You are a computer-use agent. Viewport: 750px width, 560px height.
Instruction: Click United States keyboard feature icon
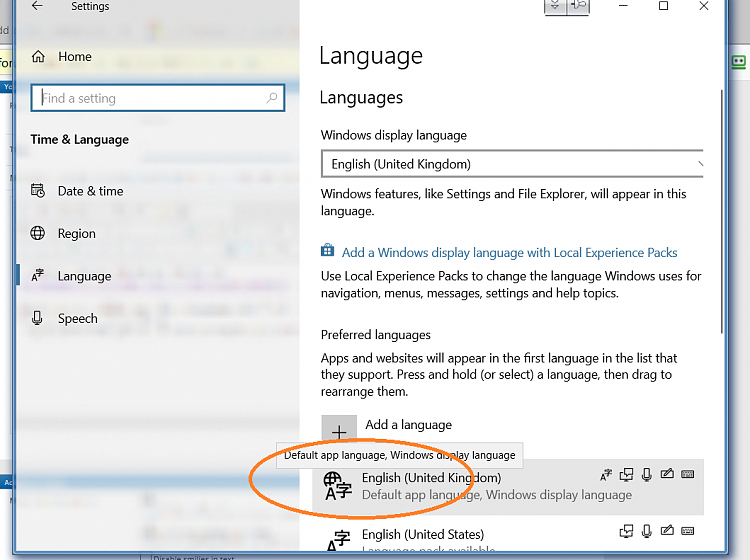point(687,530)
